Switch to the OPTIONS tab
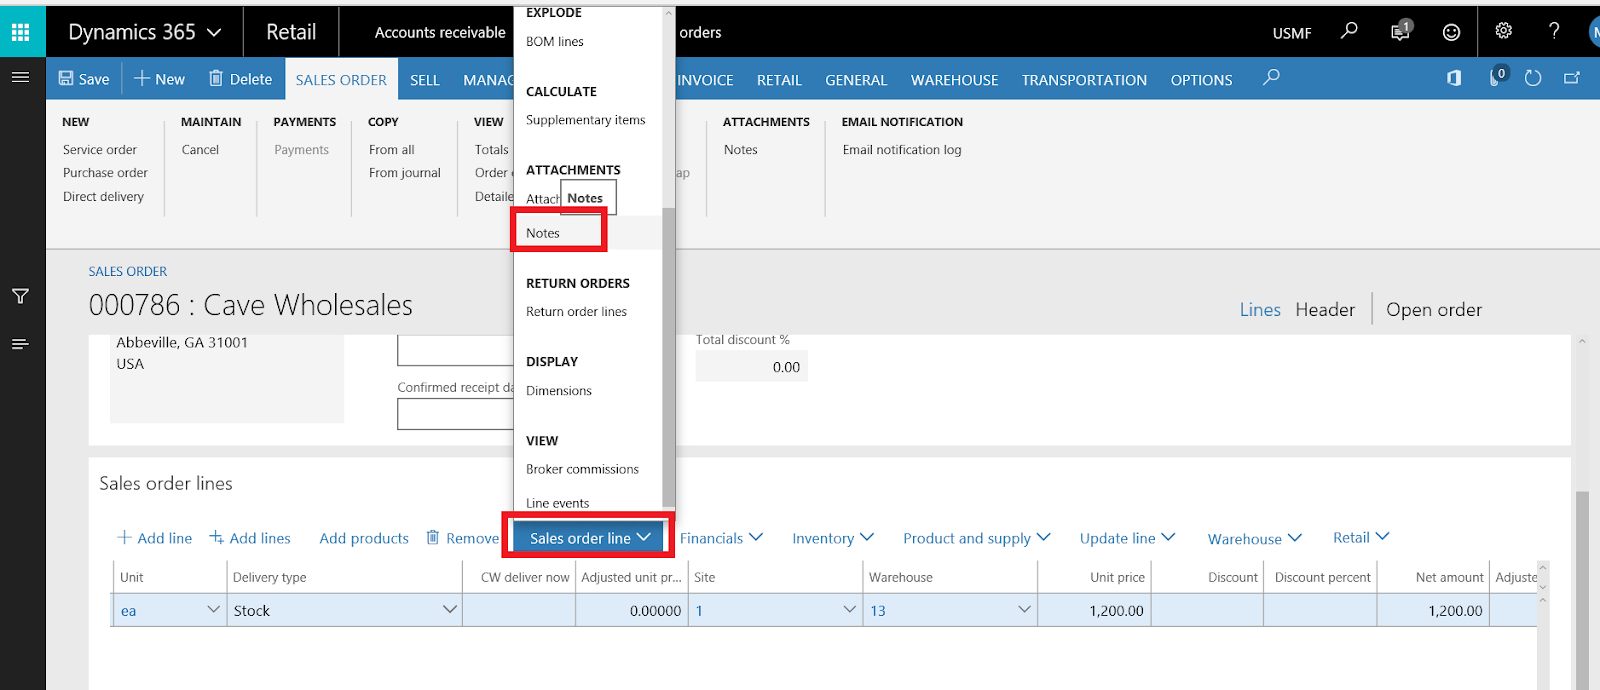Viewport: 1600px width, 690px height. [1201, 79]
